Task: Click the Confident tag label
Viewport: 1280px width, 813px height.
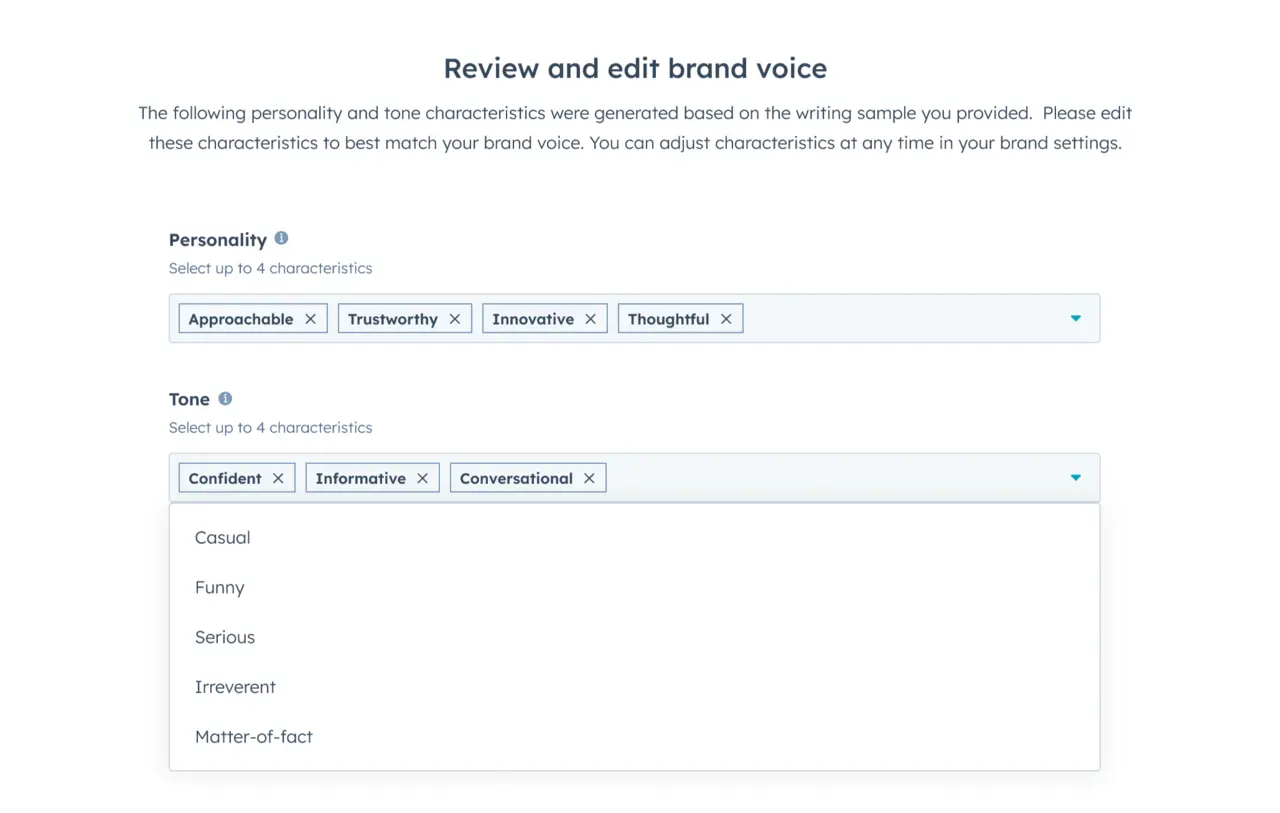Action: (x=224, y=477)
